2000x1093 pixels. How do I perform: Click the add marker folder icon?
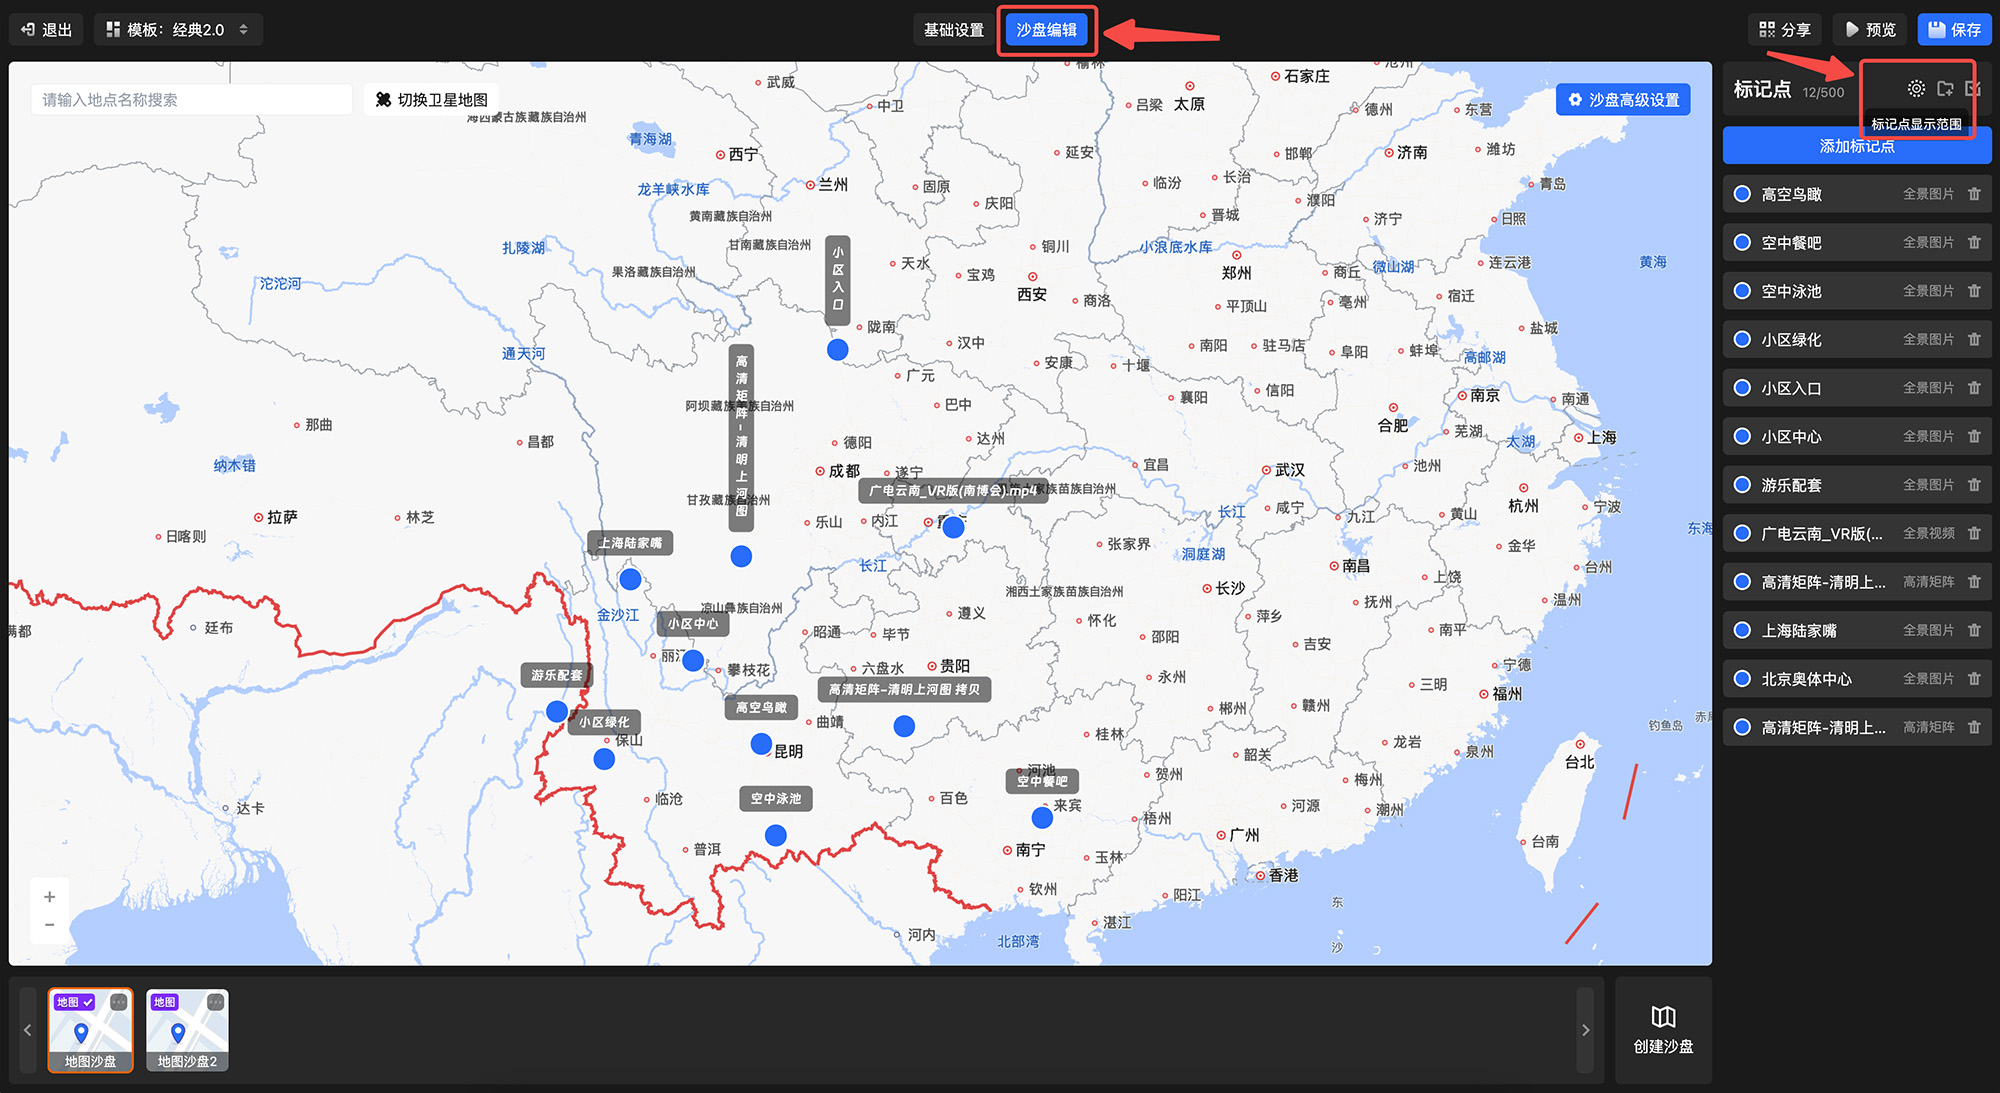pos(1944,89)
